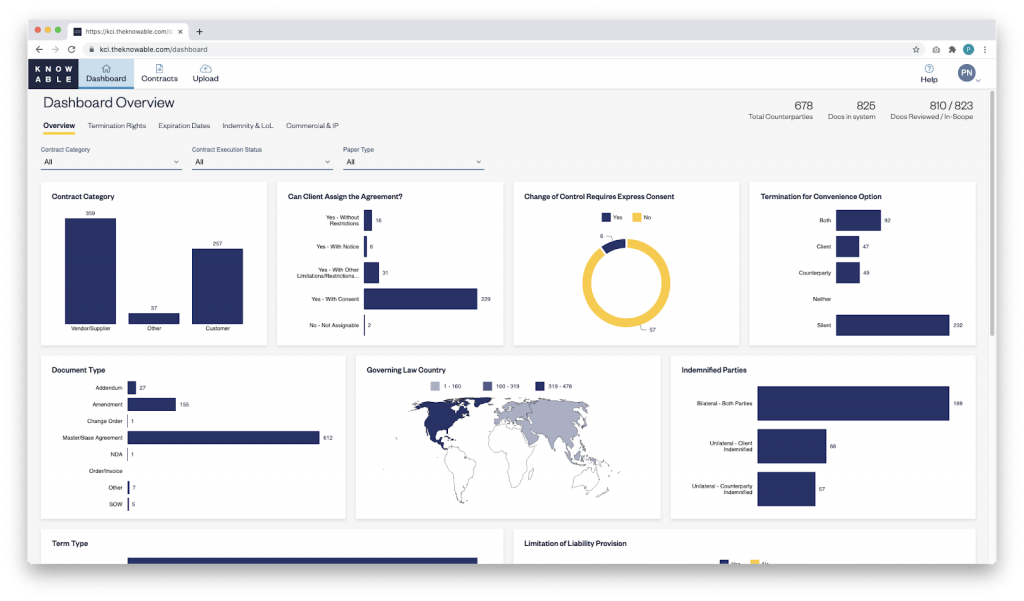Open the Expiration Dates tab
1024x601 pixels.
184,126
